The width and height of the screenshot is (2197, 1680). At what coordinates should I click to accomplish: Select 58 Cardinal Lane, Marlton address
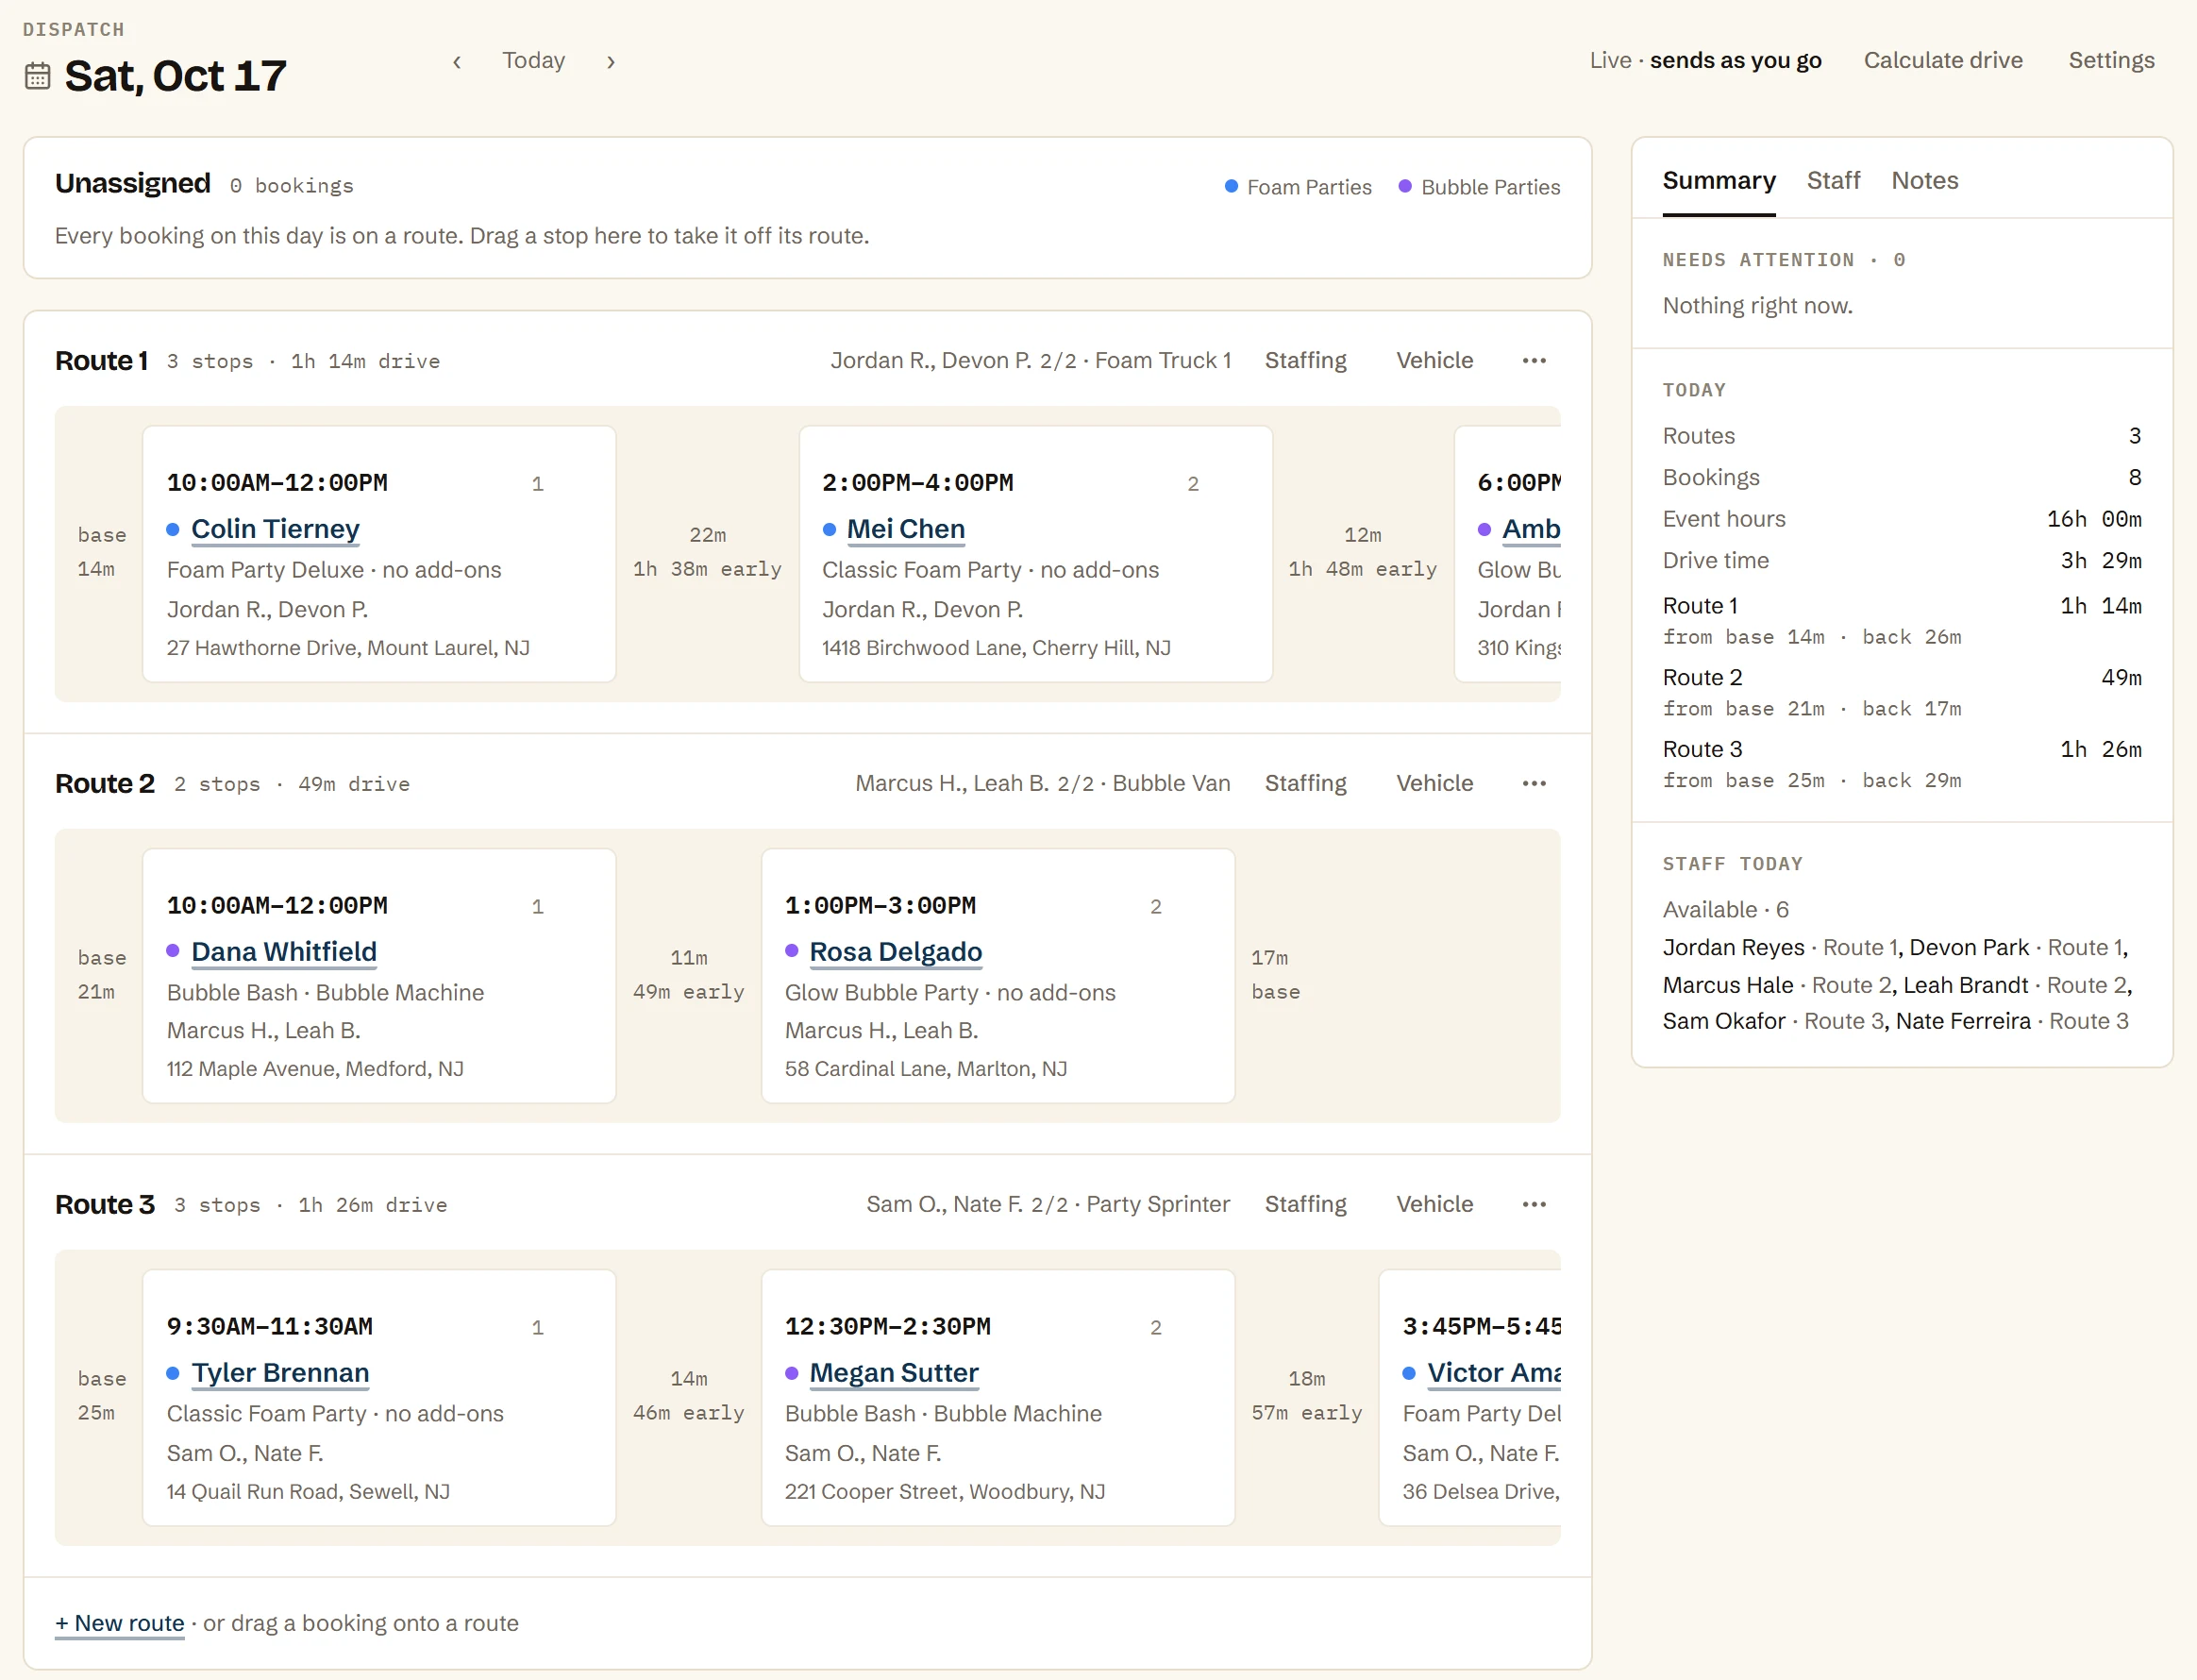(x=925, y=1069)
